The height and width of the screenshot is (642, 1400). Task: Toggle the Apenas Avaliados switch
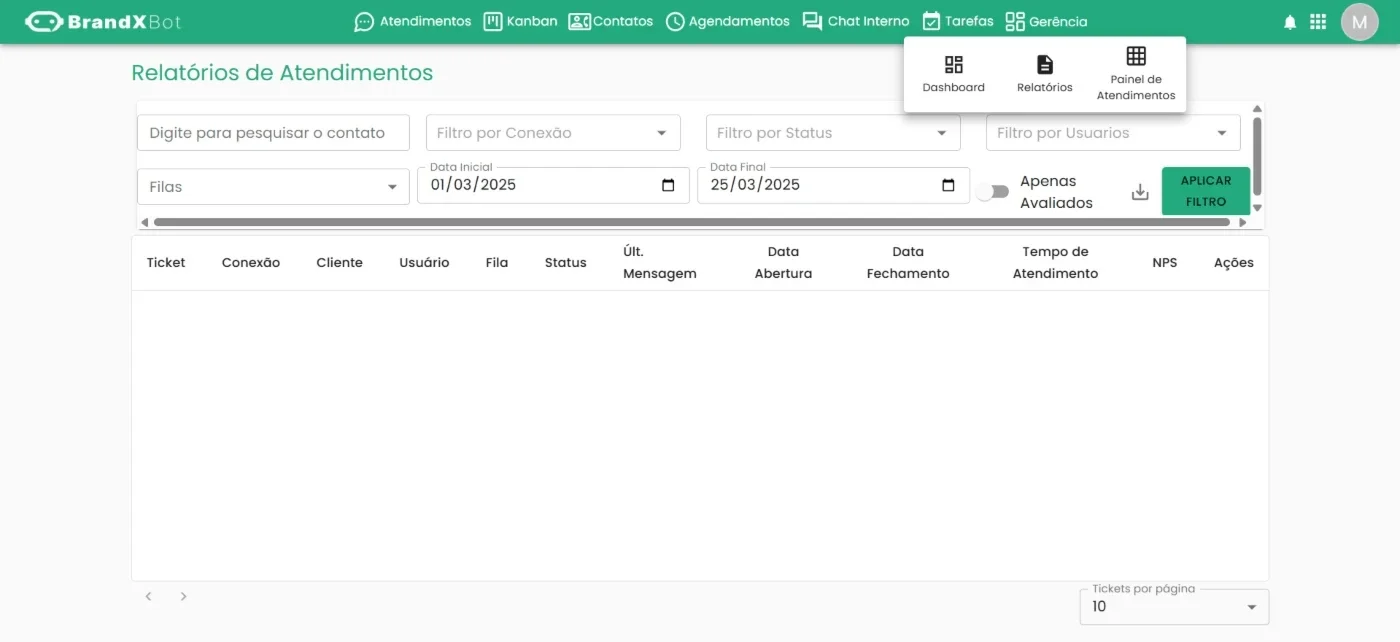[993, 192]
